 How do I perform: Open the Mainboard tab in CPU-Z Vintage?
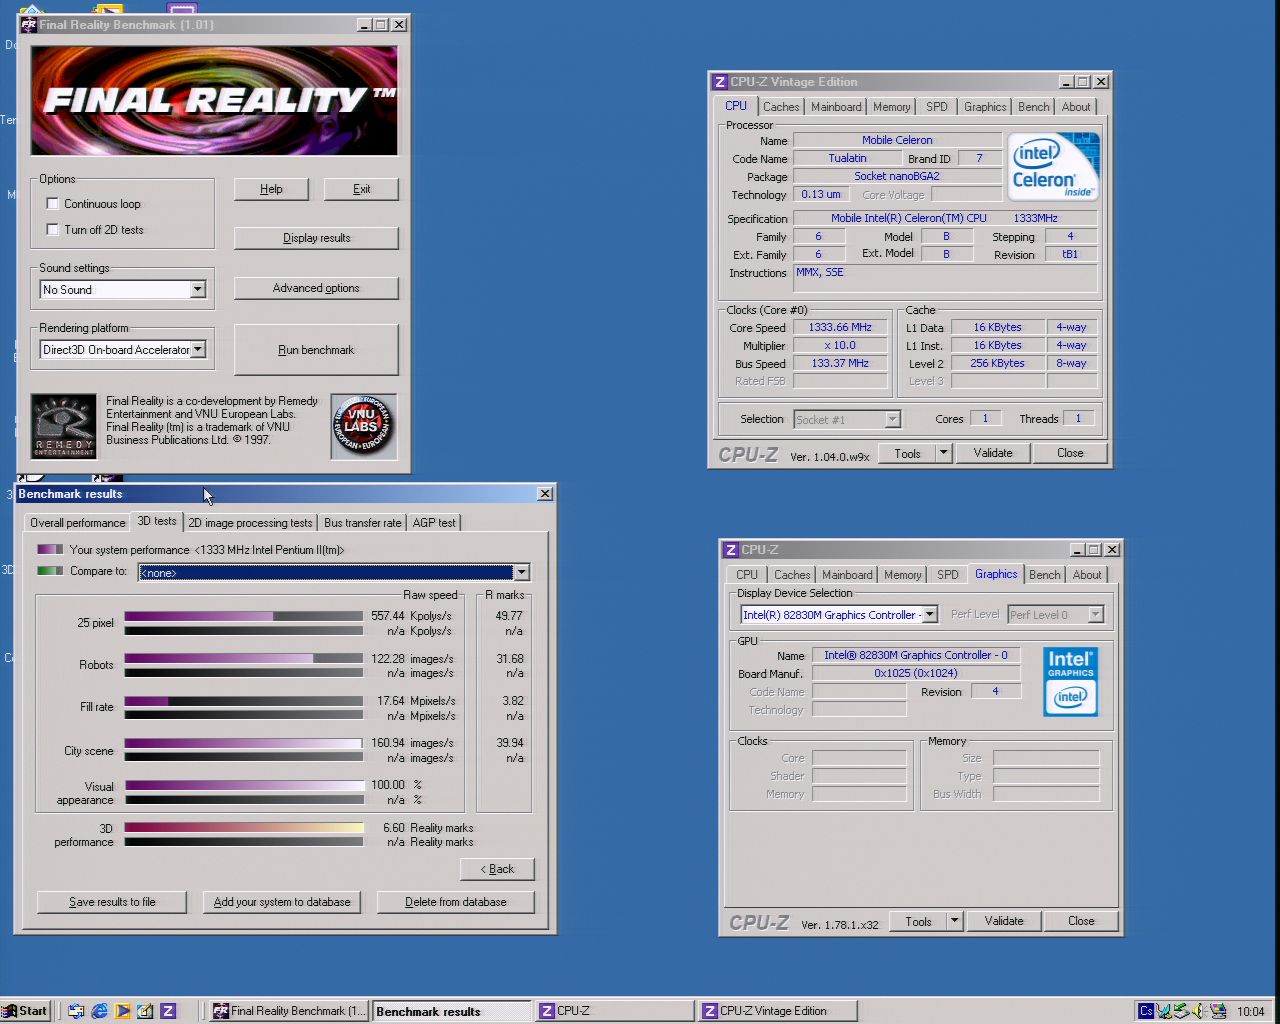(836, 107)
